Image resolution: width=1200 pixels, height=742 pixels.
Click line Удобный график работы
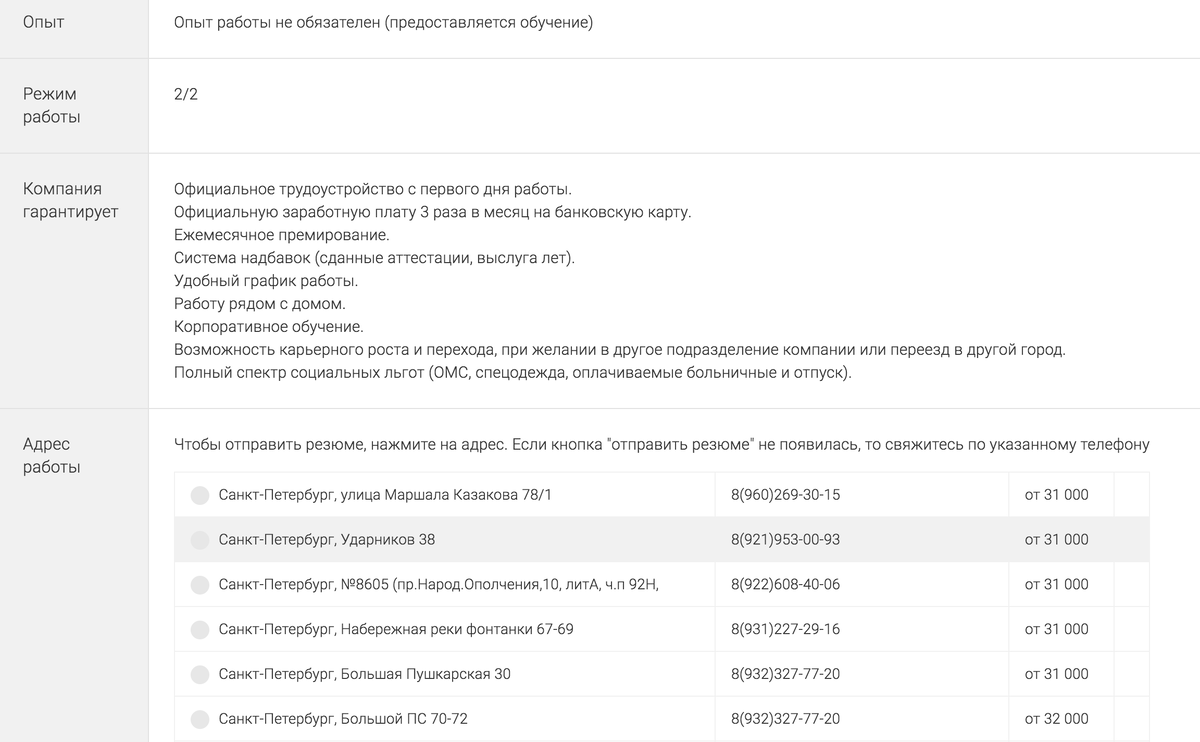[265, 281]
